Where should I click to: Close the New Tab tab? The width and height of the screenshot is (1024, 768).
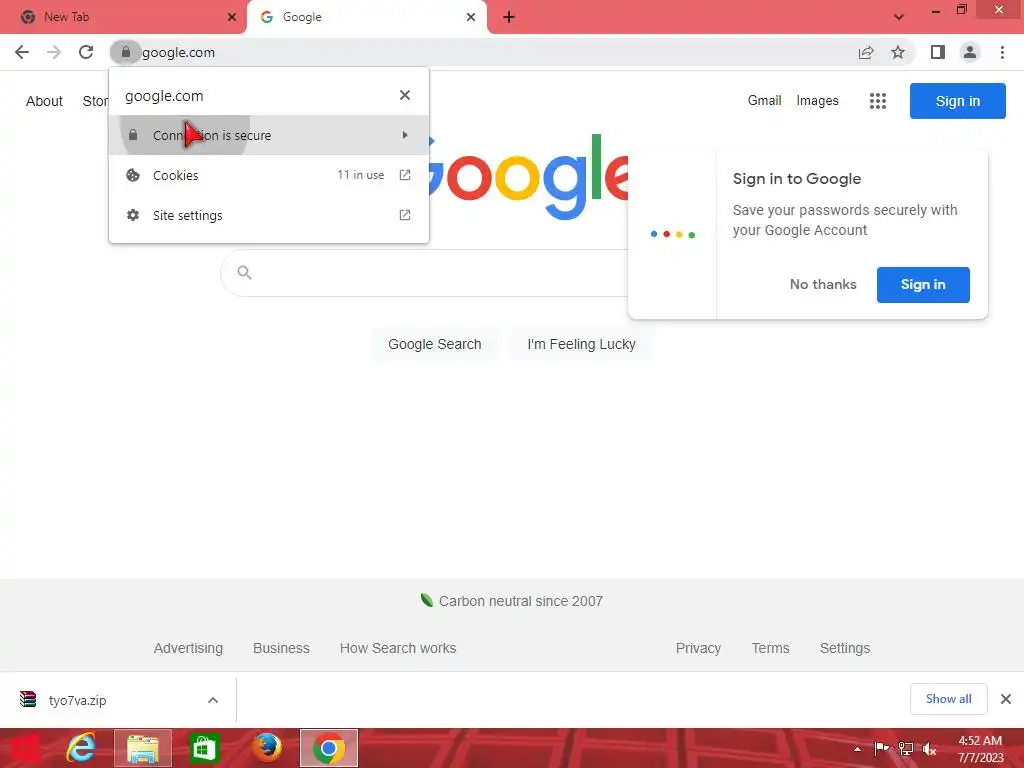pos(232,17)
